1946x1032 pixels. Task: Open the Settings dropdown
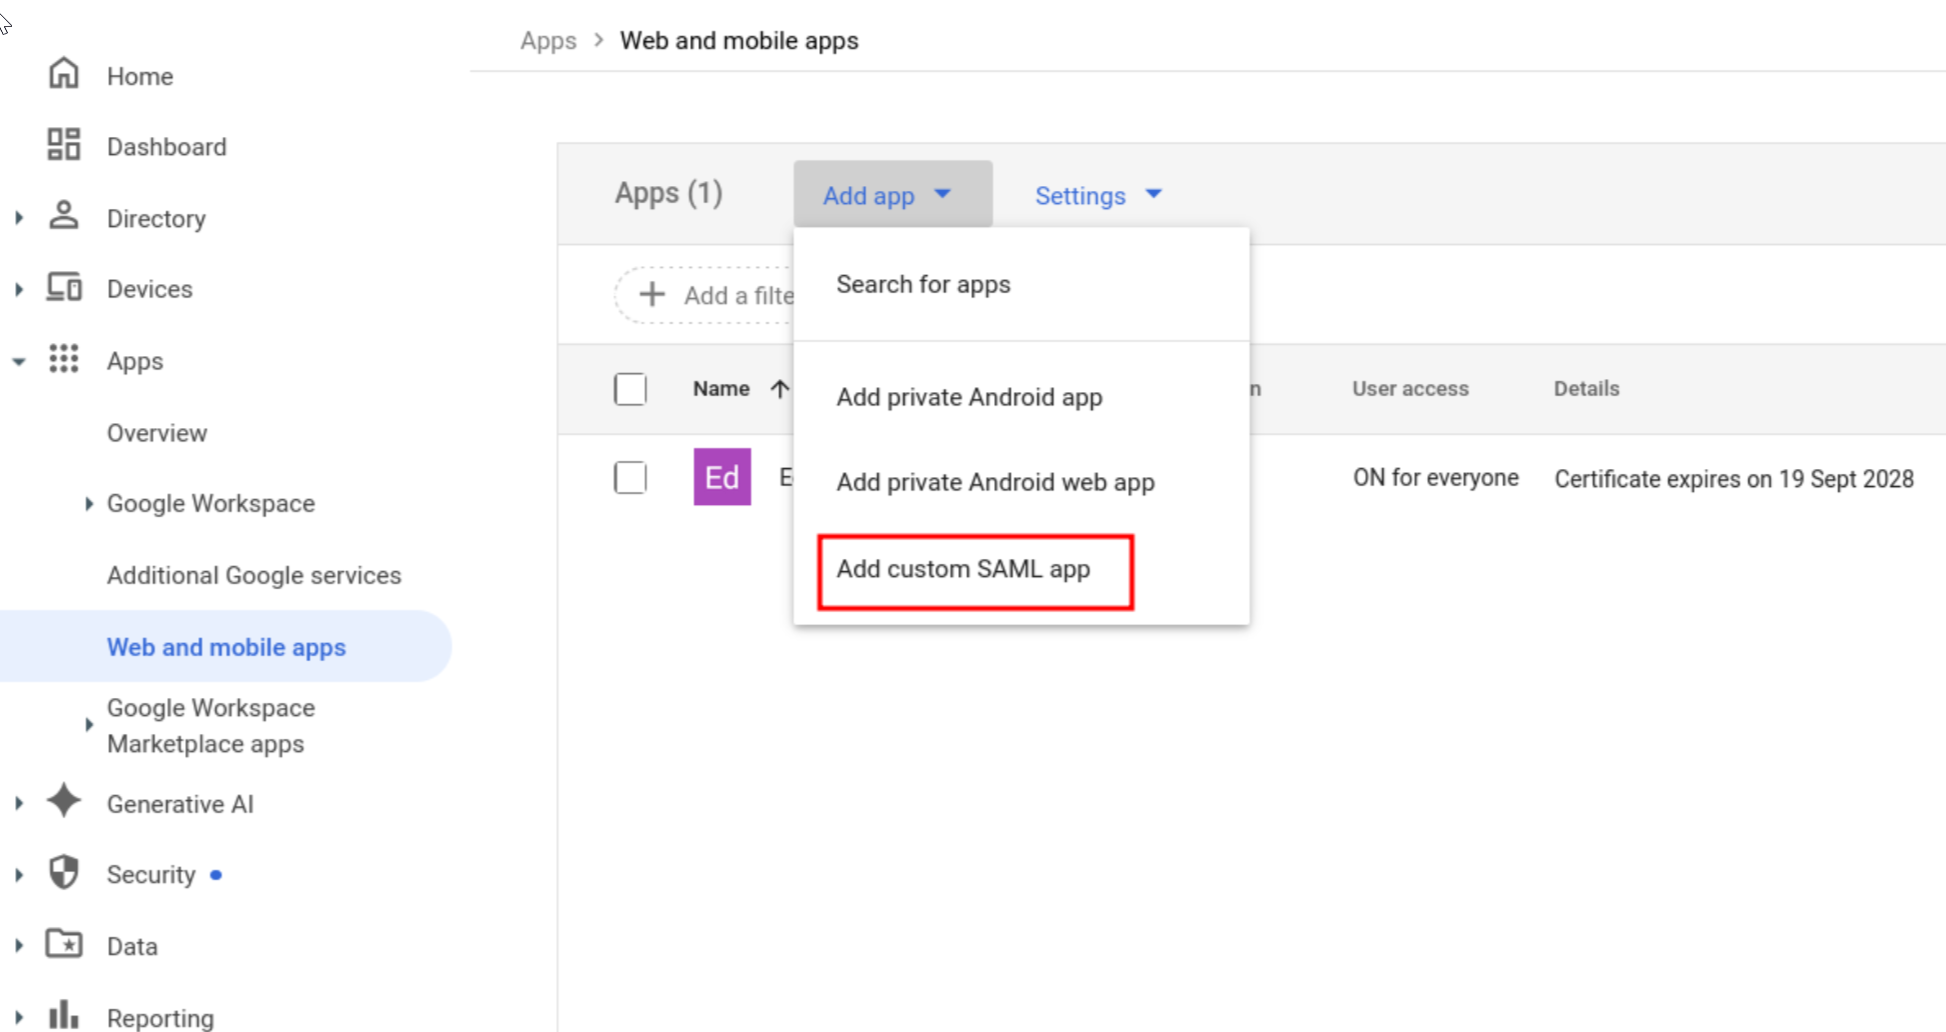1098,195
